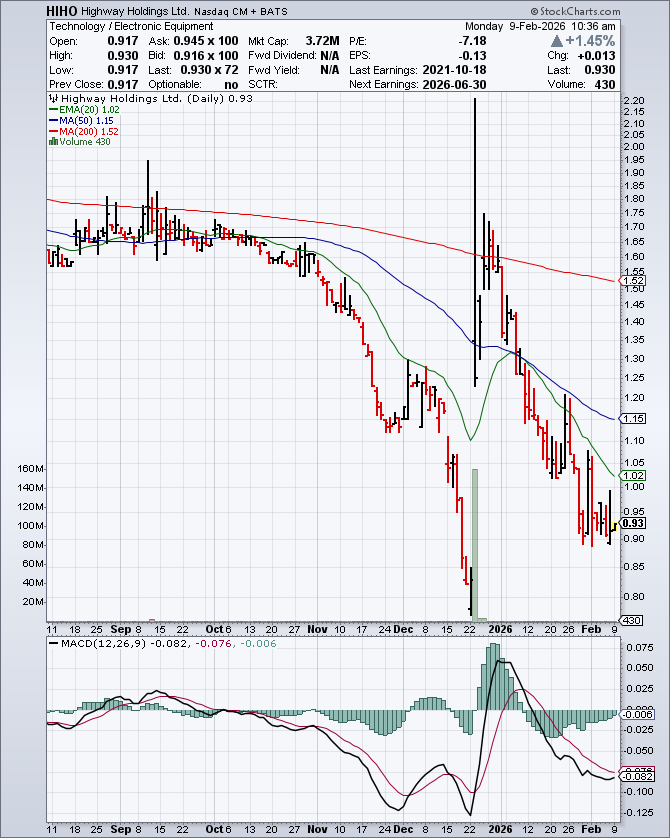This screenshot has height=838, width=670.
Task: Click the header Volume value 430
Action: 605,84
